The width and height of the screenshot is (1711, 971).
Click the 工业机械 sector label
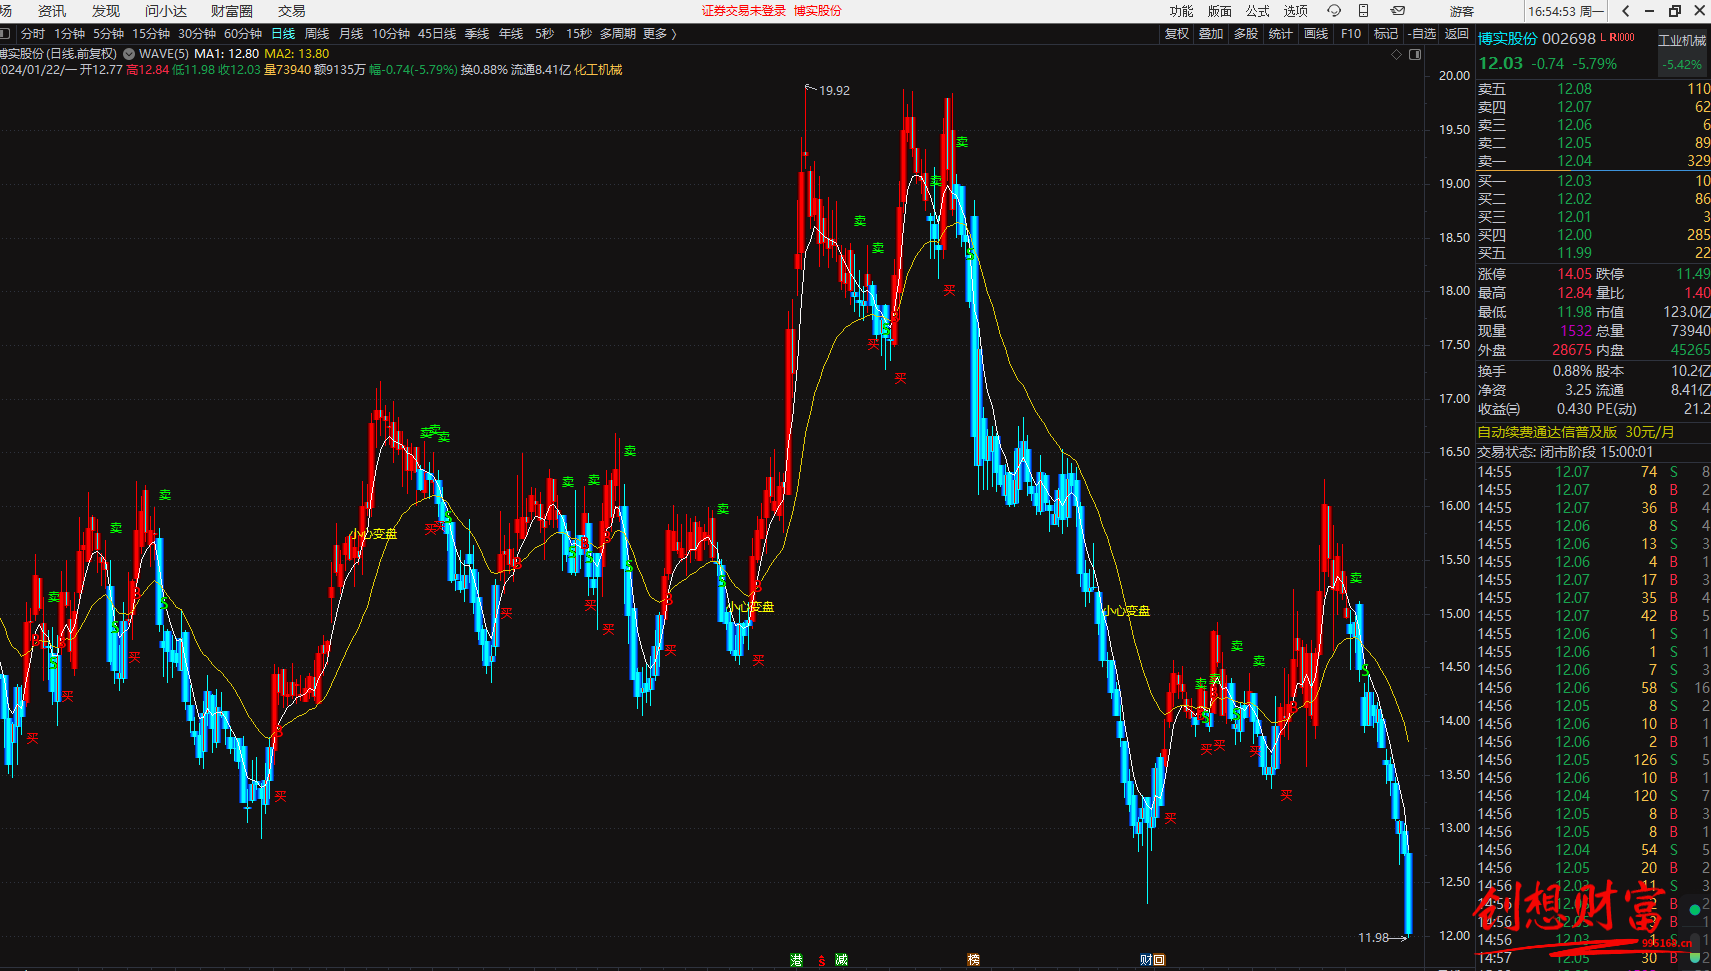point(1683,40)
